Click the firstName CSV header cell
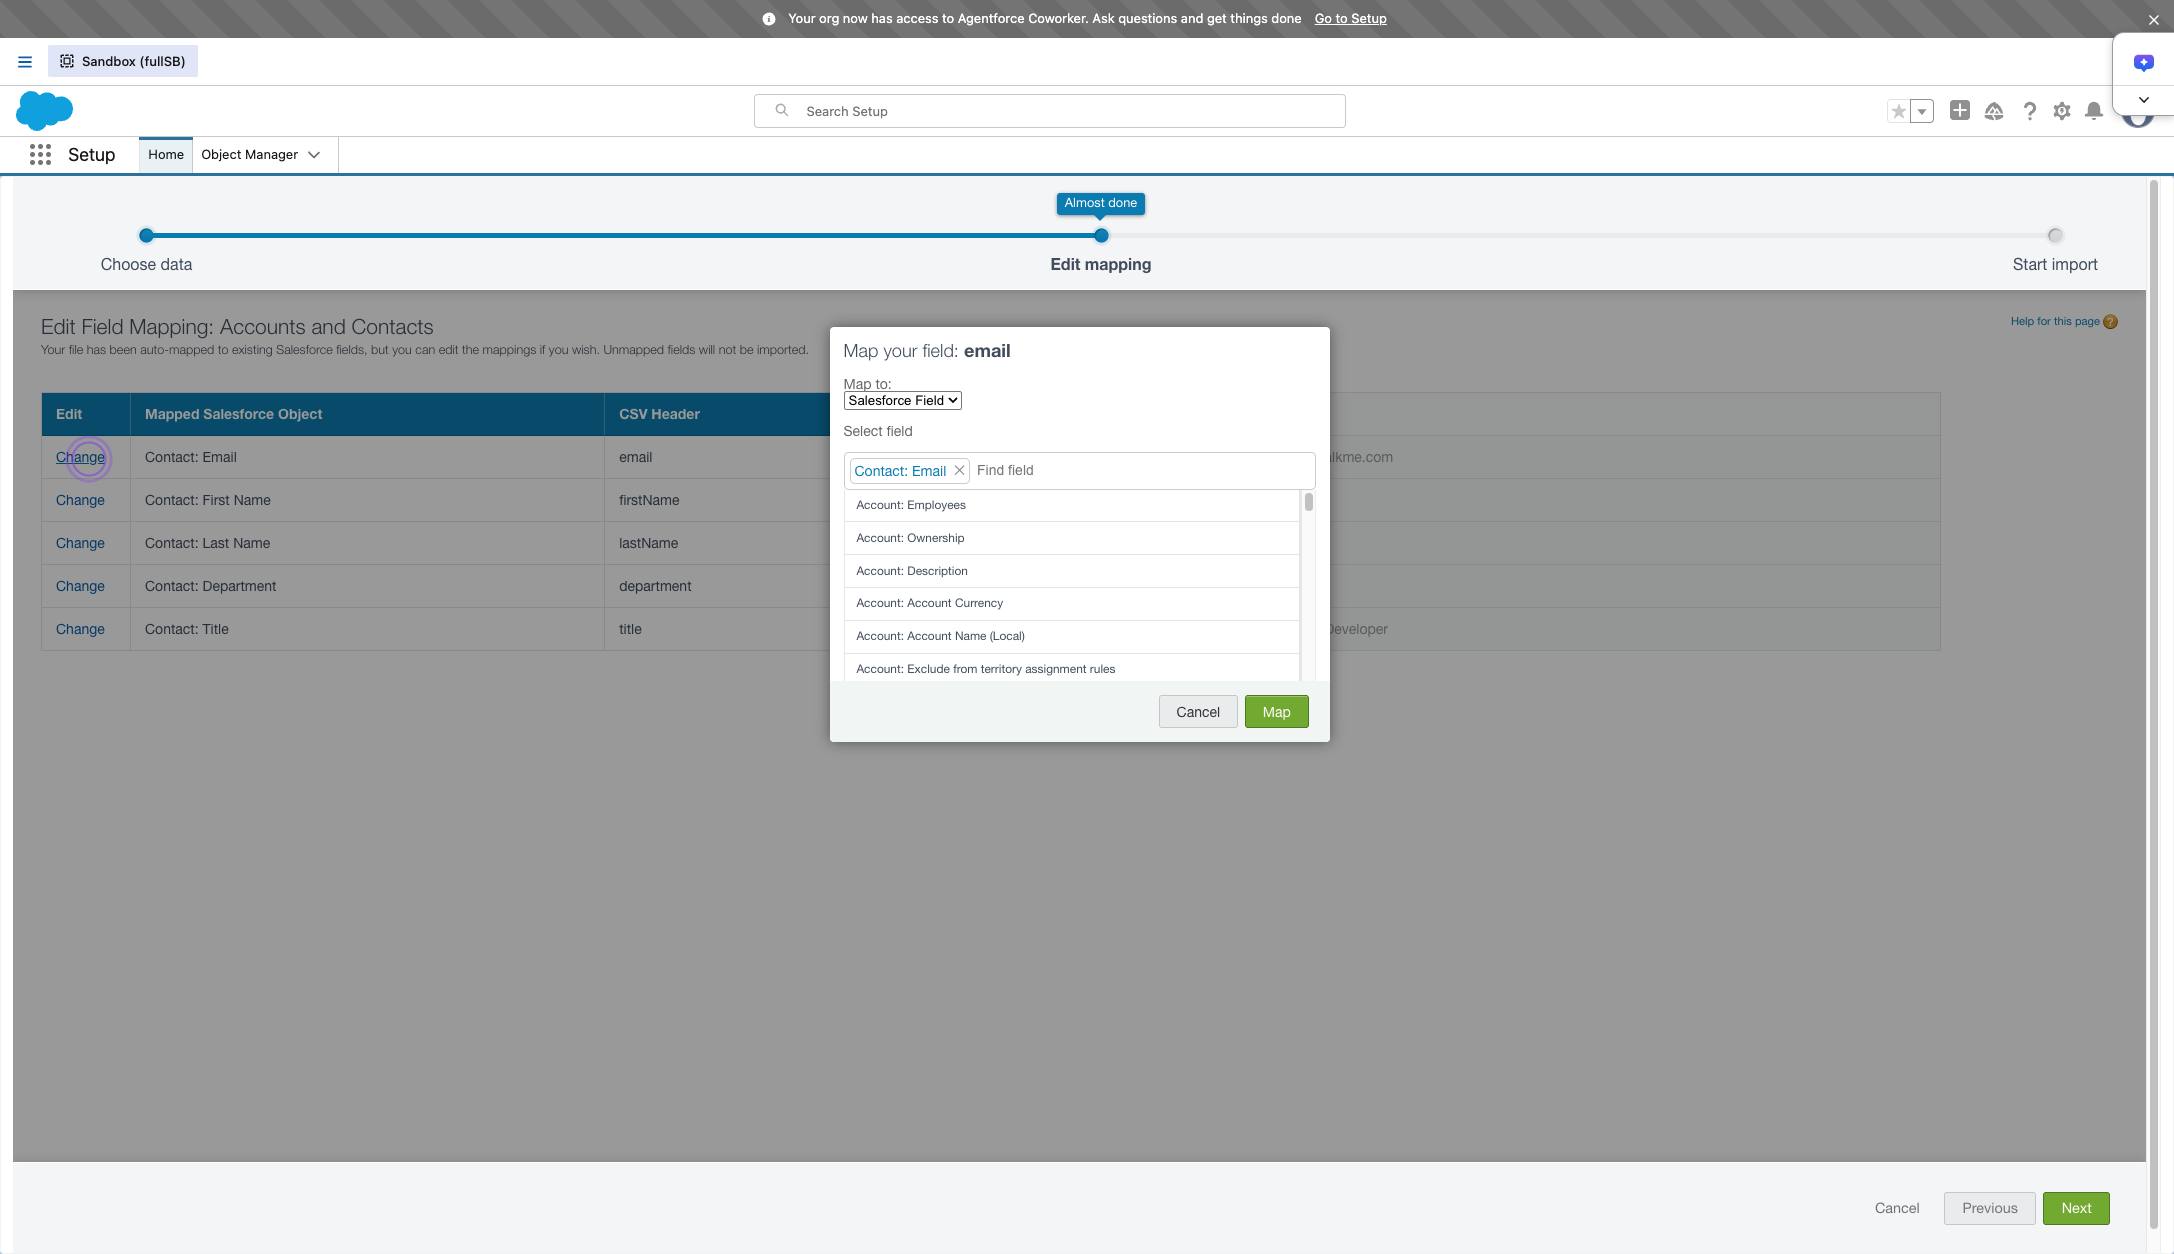Image resolution: width=2174 pixels, height=1254 pixels. pyautogui.click(x=717, y=501)
